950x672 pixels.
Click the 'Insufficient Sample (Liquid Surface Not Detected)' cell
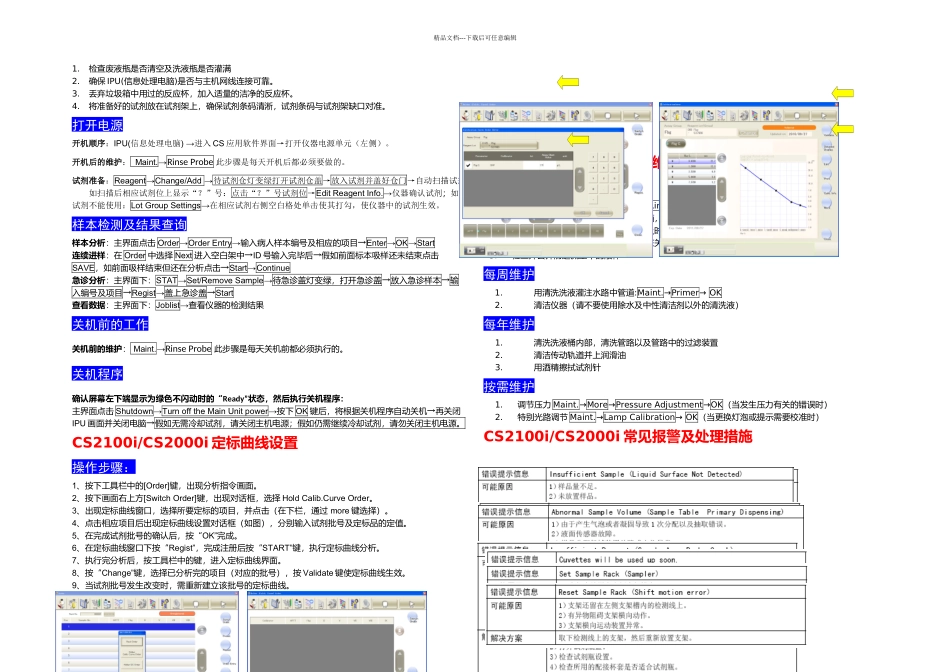point(670,474)
